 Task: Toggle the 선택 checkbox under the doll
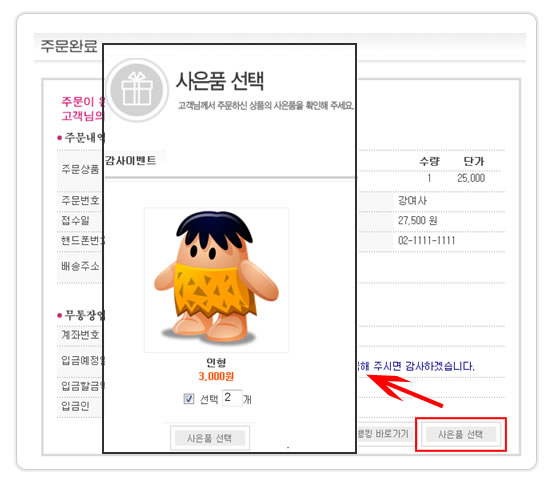pyautogui.click(x=189, y=399)
